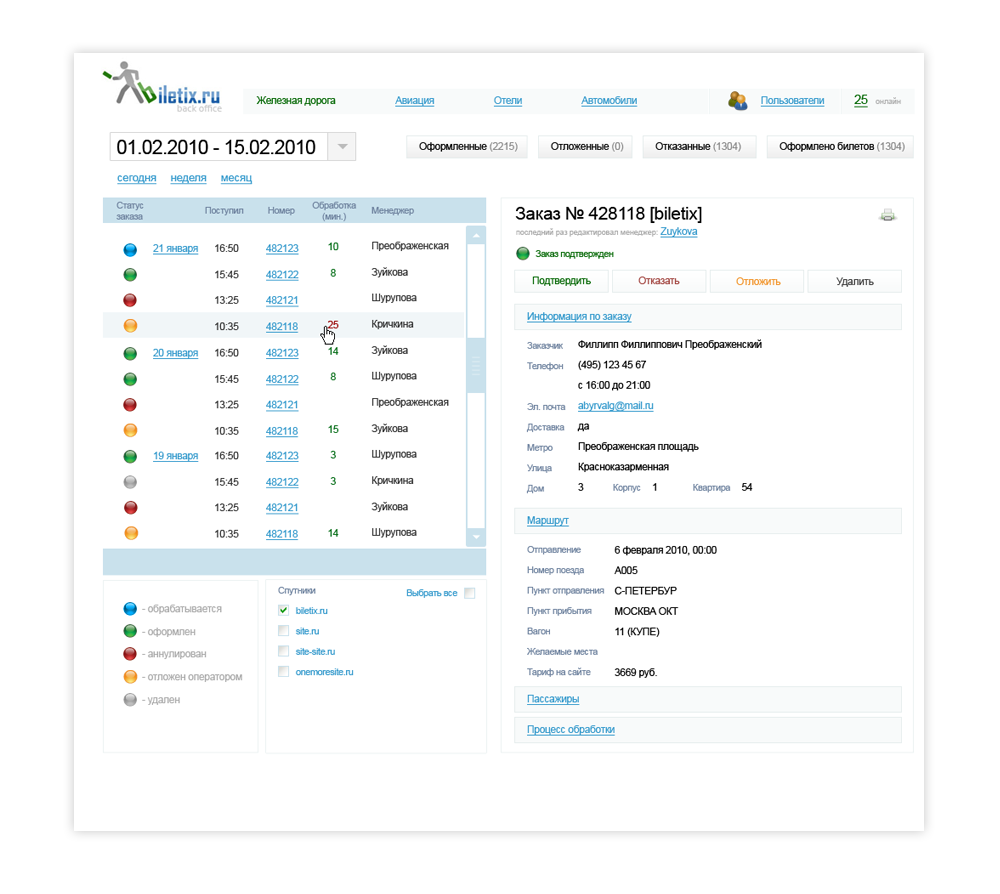Switch to the Авиация tab
The height and width of the screenshot is (894, 1000).
pyautogui.click(x=414, y=101)
